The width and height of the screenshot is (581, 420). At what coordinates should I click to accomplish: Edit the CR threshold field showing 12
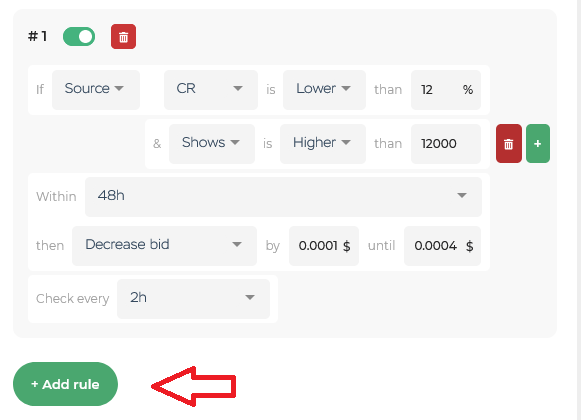(x=446, y=90)
